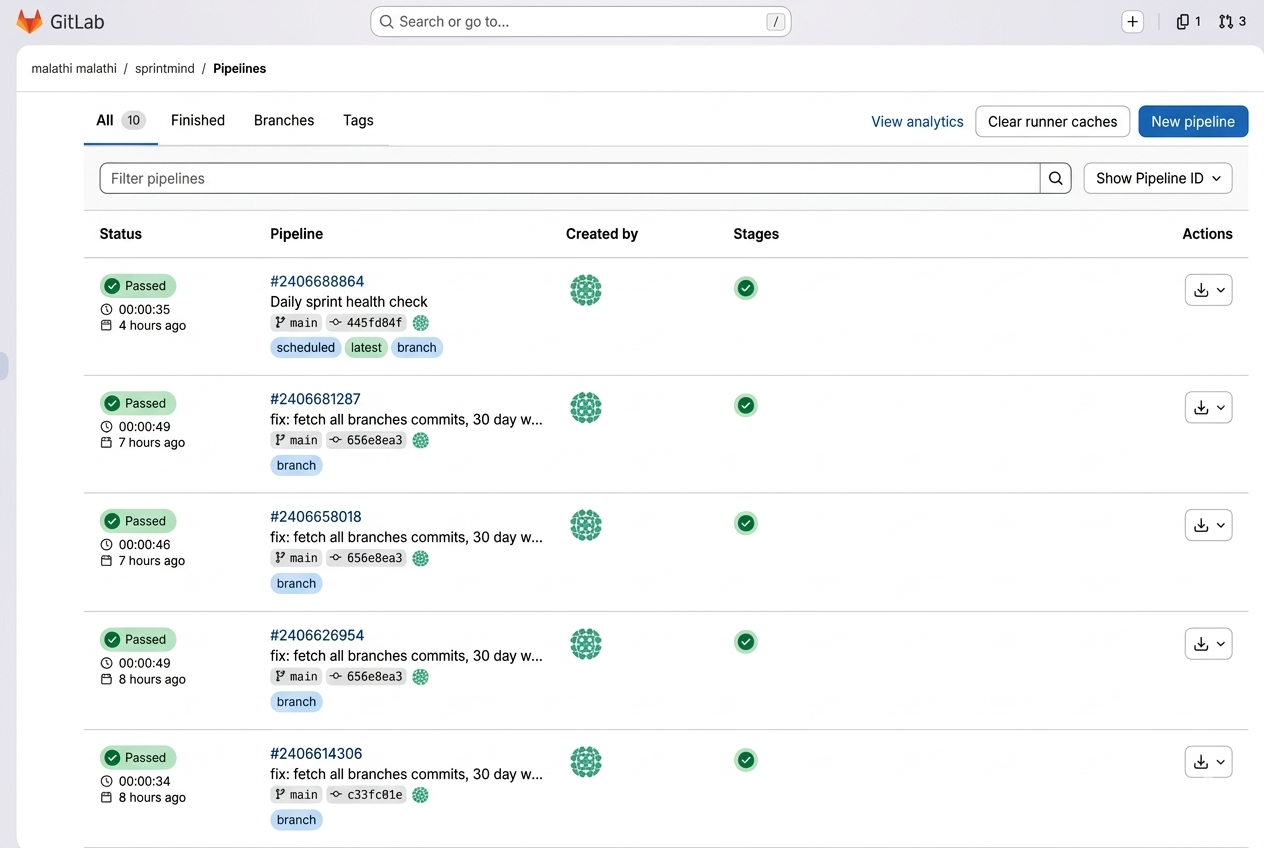Click small commit author avatar beside 445fd84f
The width and height of the screenshot is (1264, 848).
coord(421,323)
